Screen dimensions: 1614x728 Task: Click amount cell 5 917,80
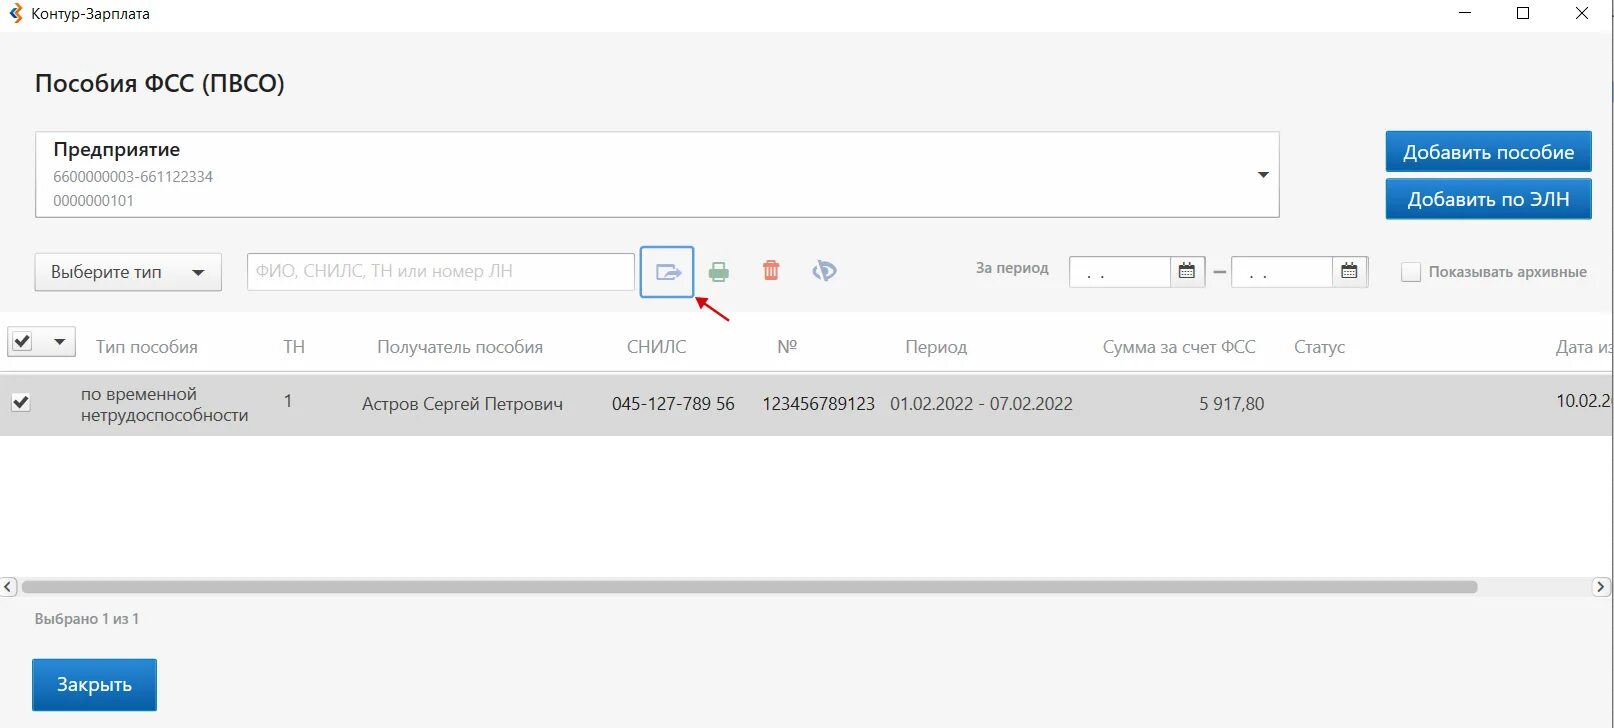(1231, 404)
